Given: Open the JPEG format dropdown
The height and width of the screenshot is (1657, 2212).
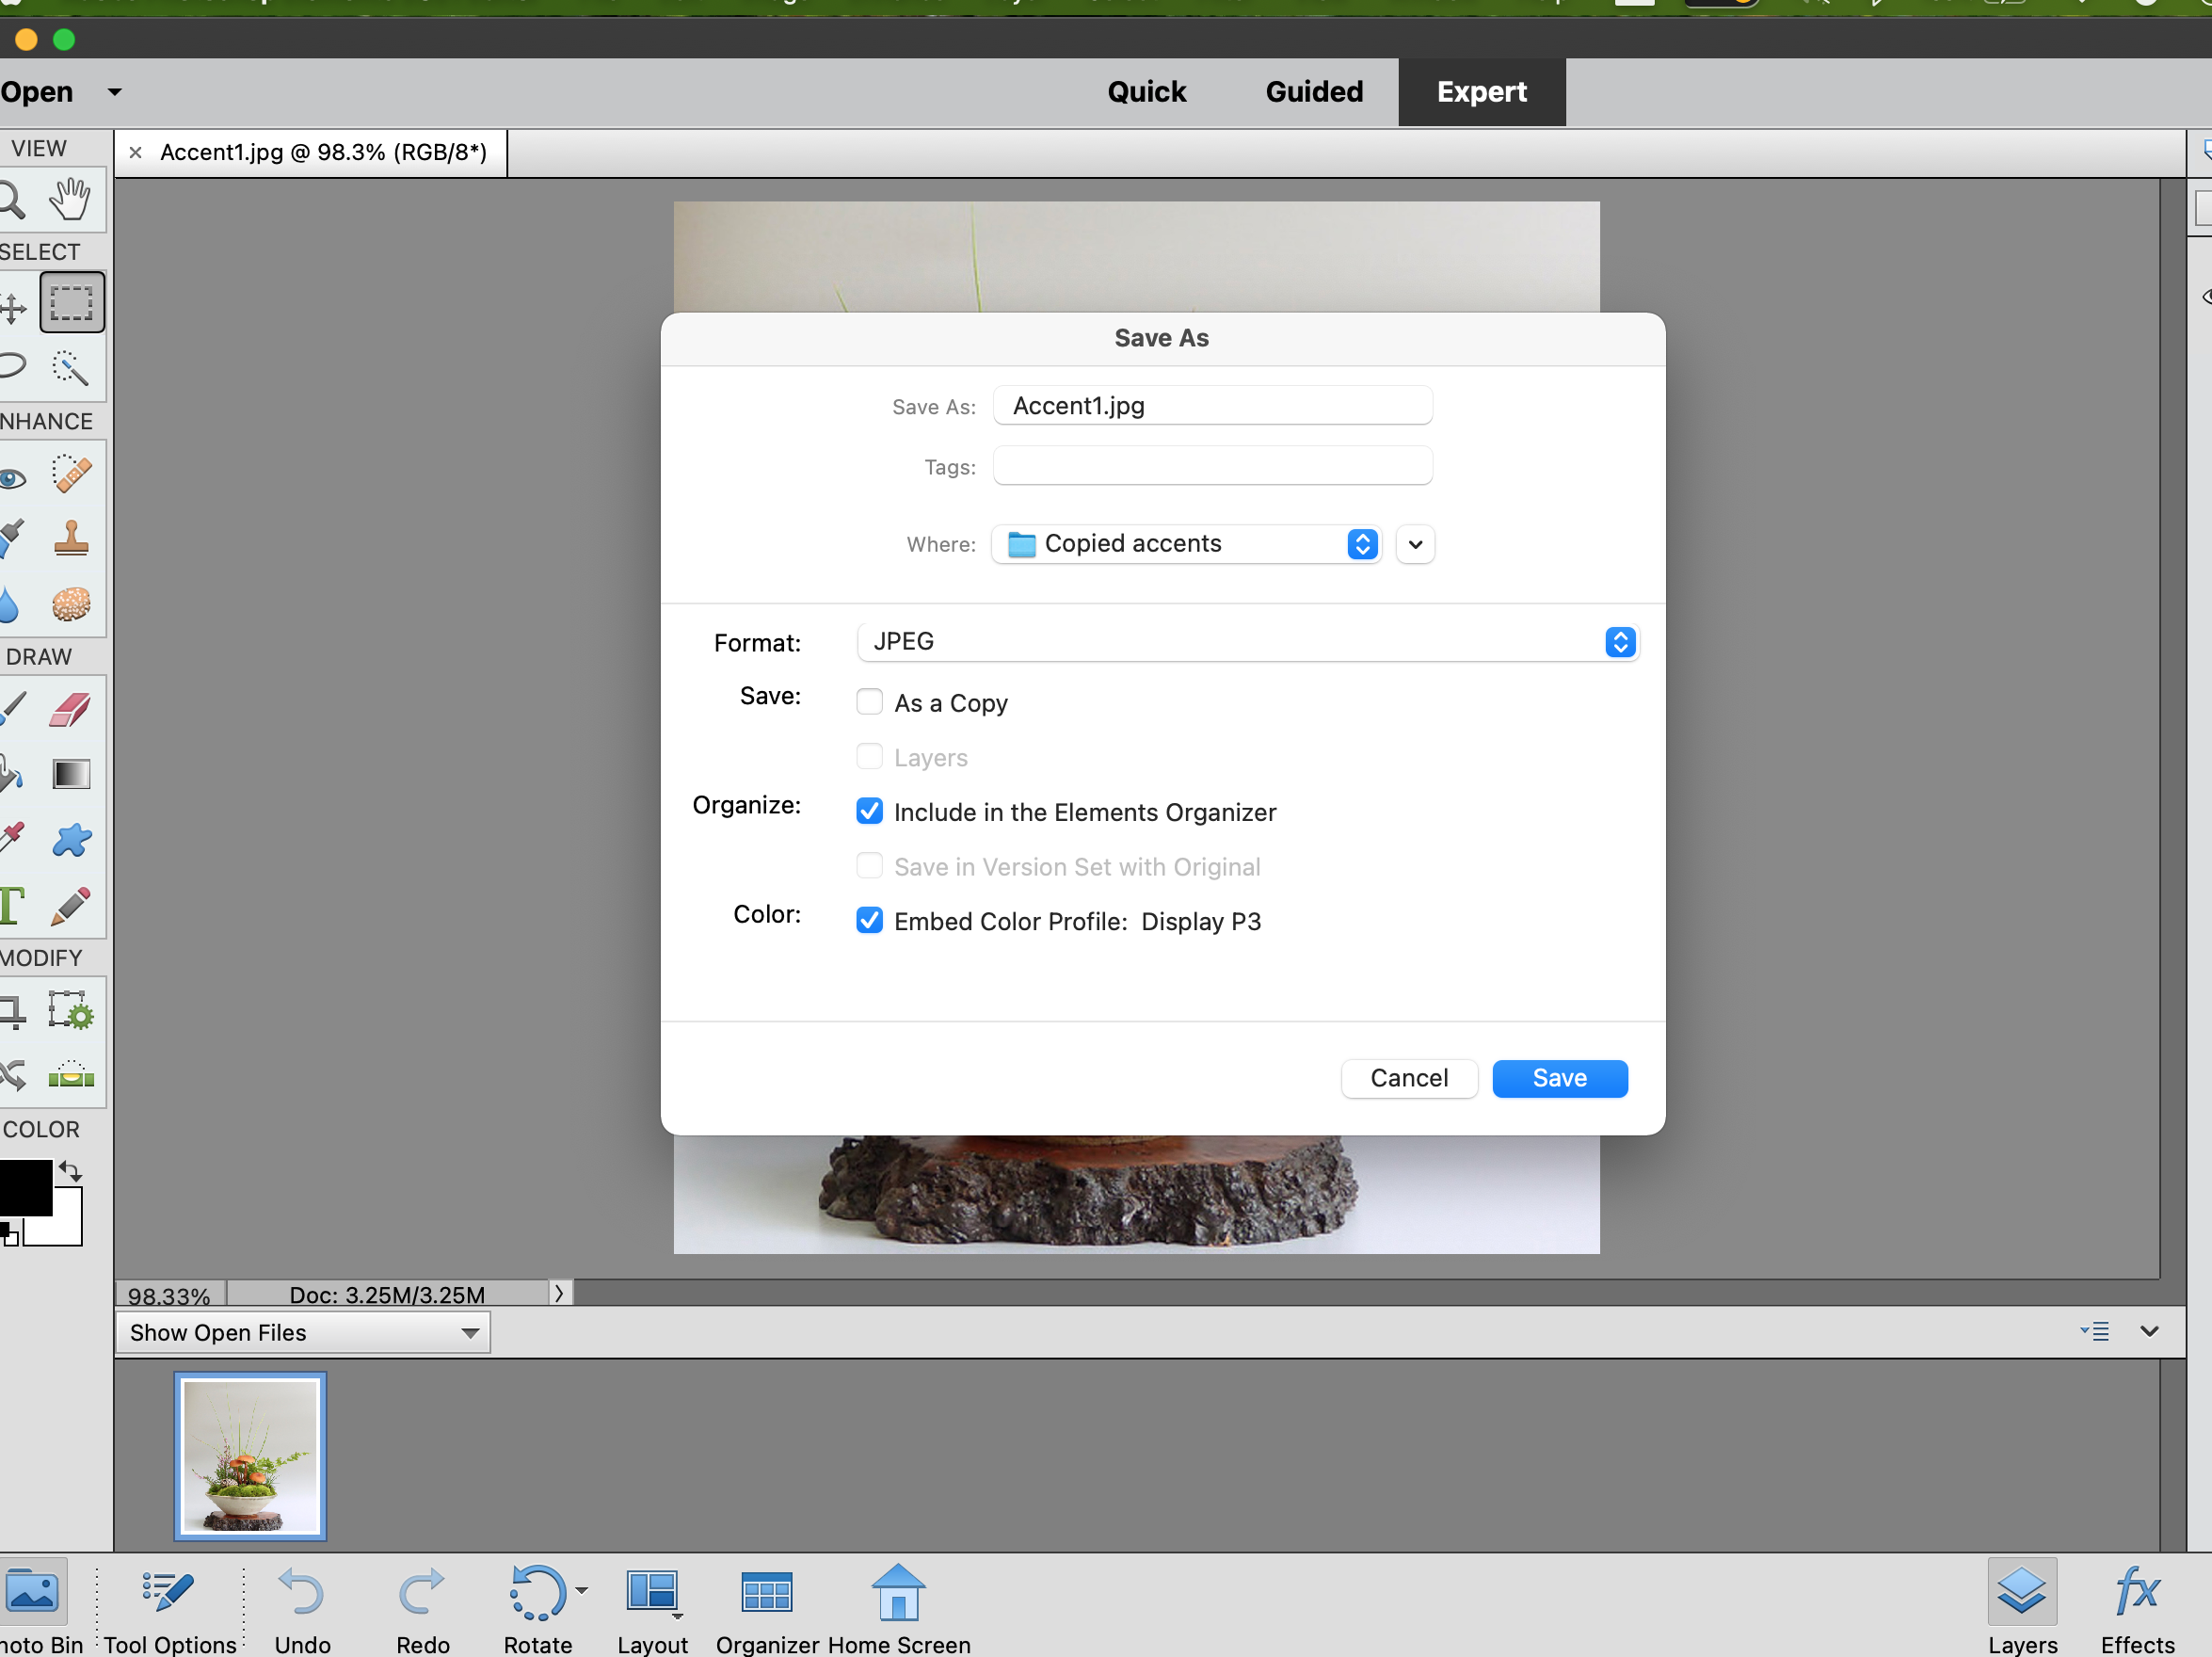Looking at the screenshot, I should [1246, 642].
